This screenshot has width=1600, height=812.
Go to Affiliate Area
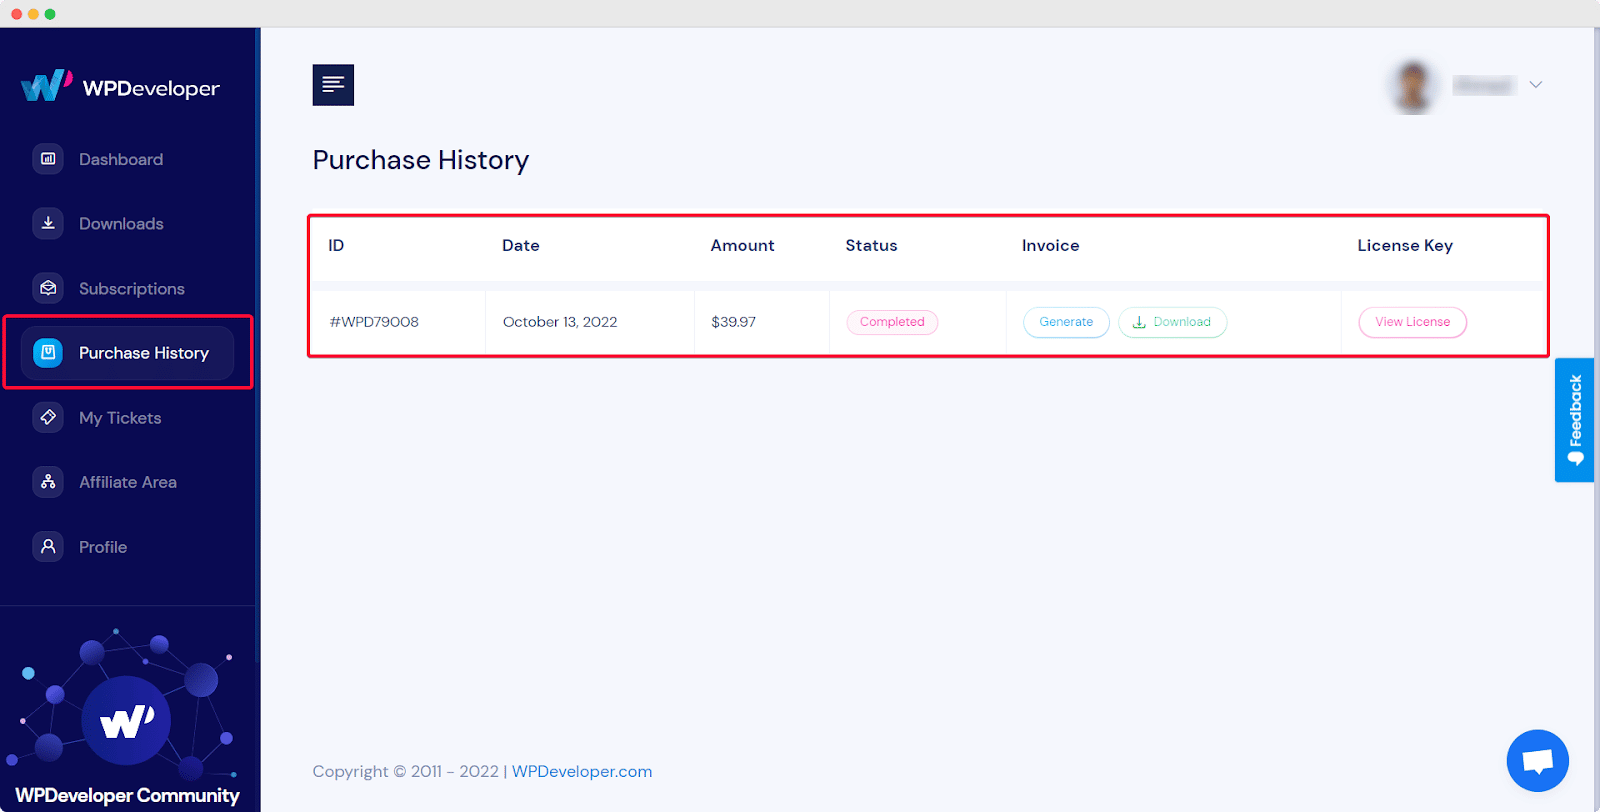(x=128, y=482)
